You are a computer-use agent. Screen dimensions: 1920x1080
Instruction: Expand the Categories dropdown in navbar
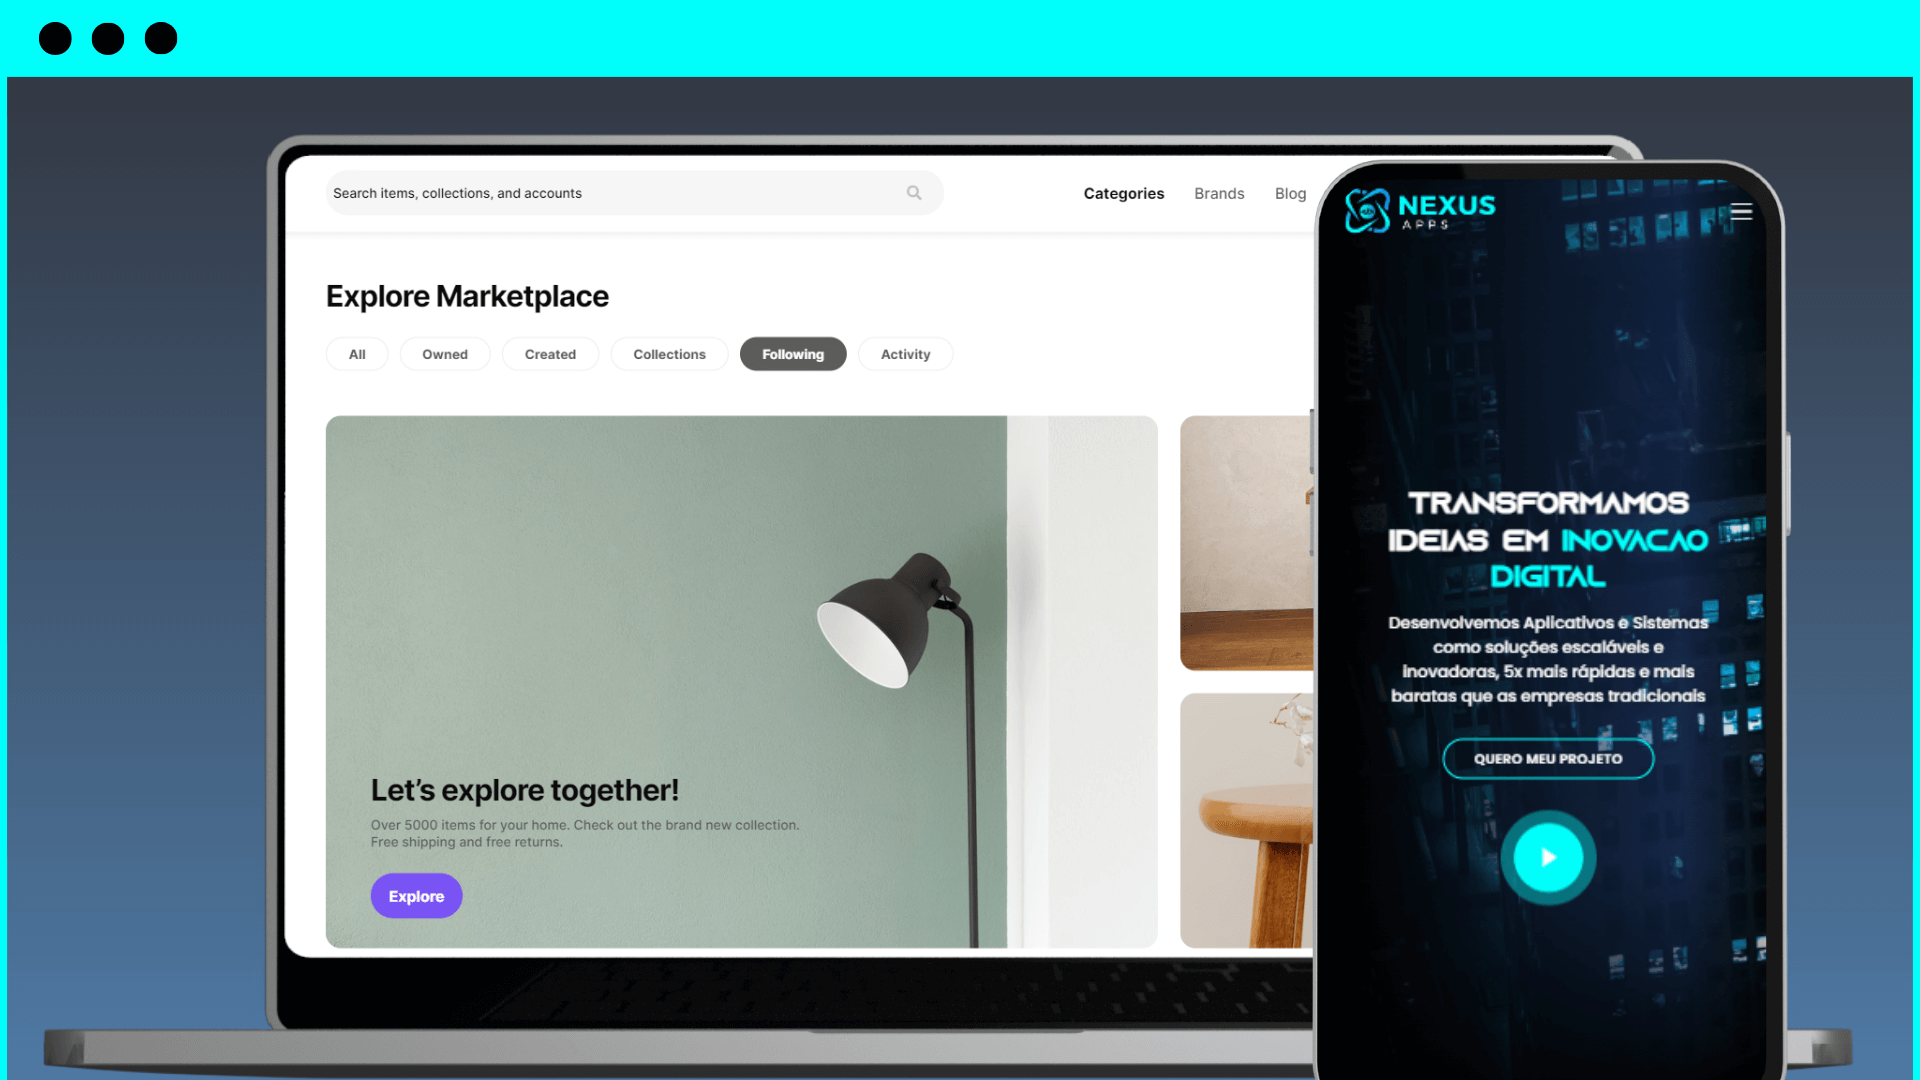(1124, 193)
